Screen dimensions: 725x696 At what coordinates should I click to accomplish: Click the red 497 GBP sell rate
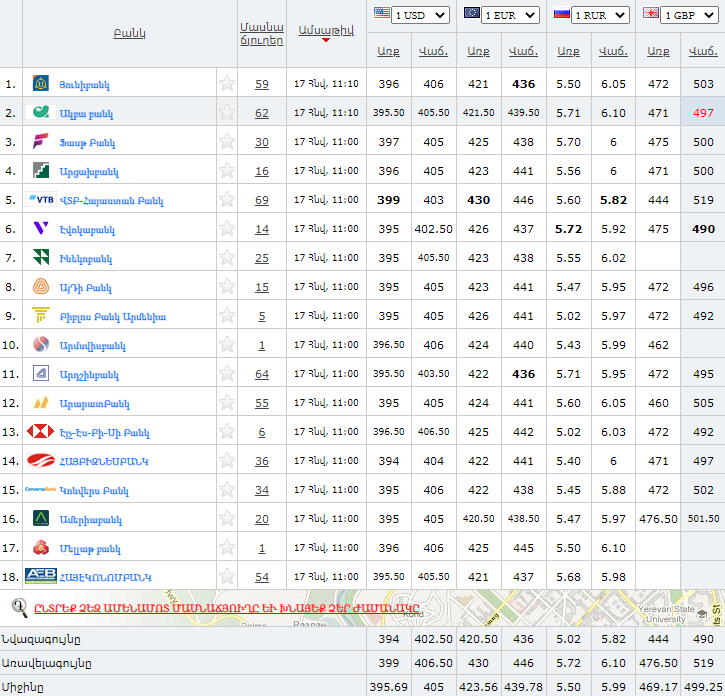703,113
